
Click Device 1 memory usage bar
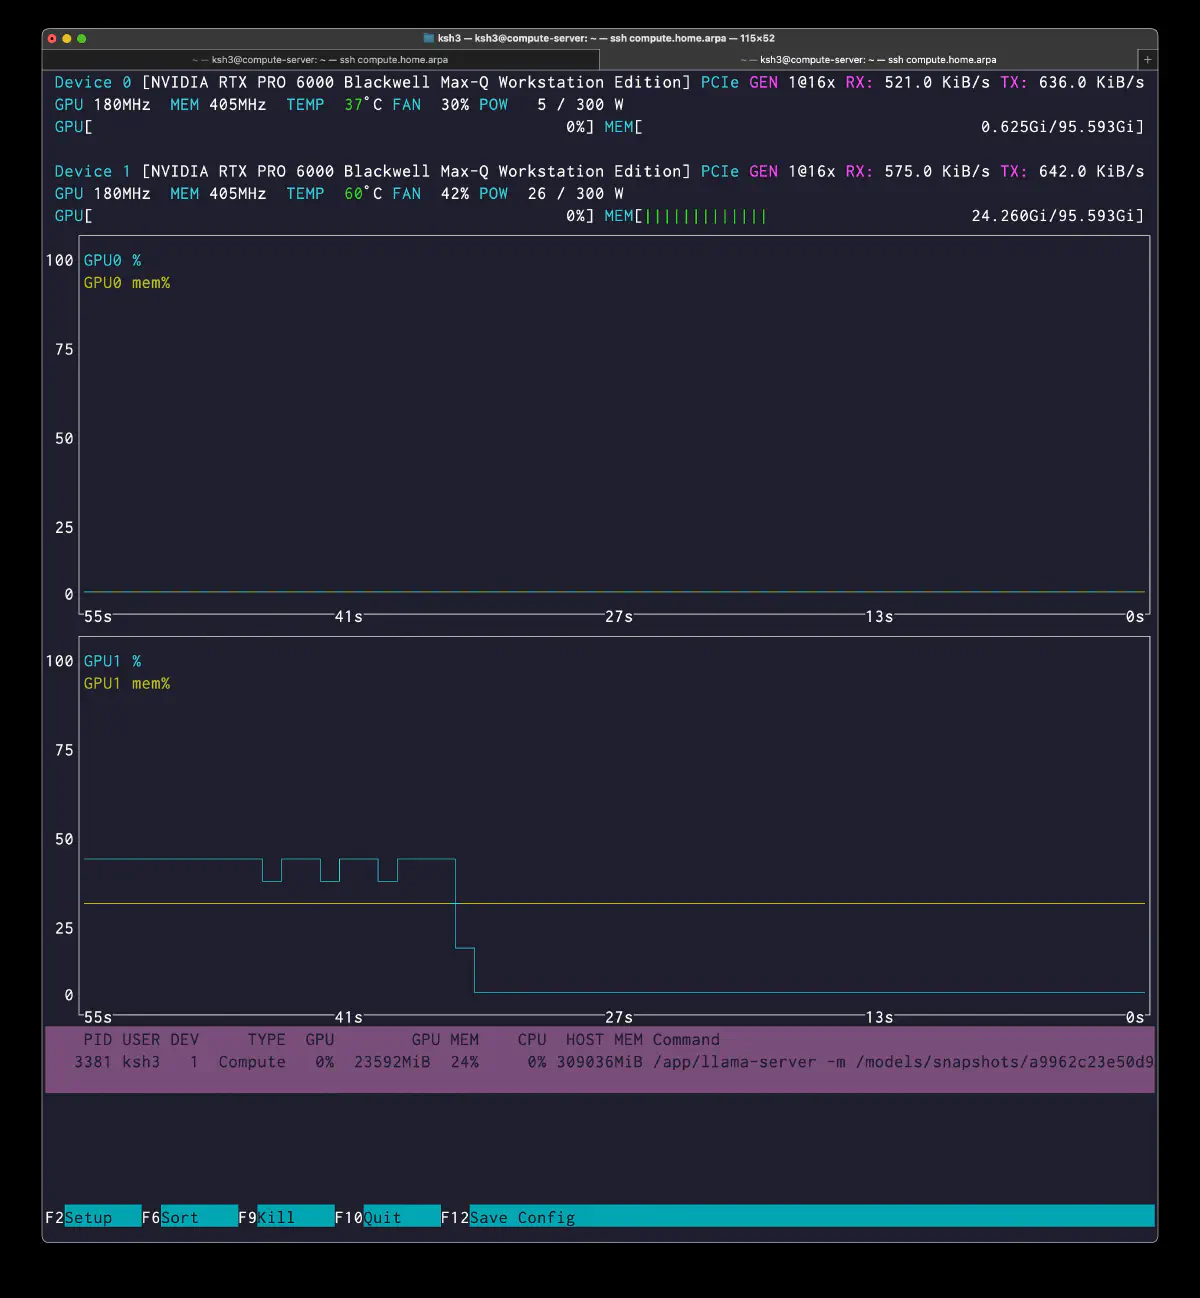coord(706,216)
